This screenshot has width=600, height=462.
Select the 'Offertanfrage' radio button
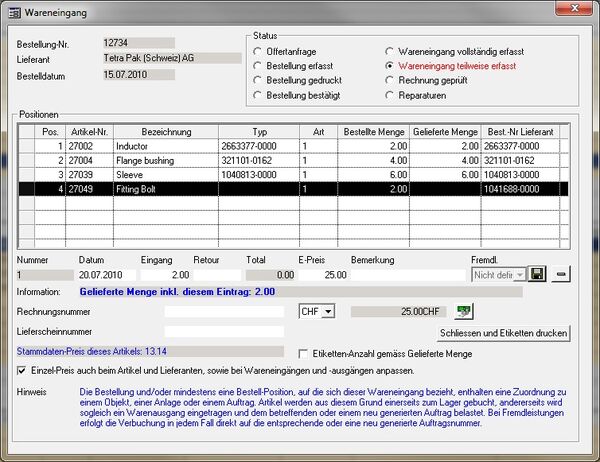pos(260,50)
